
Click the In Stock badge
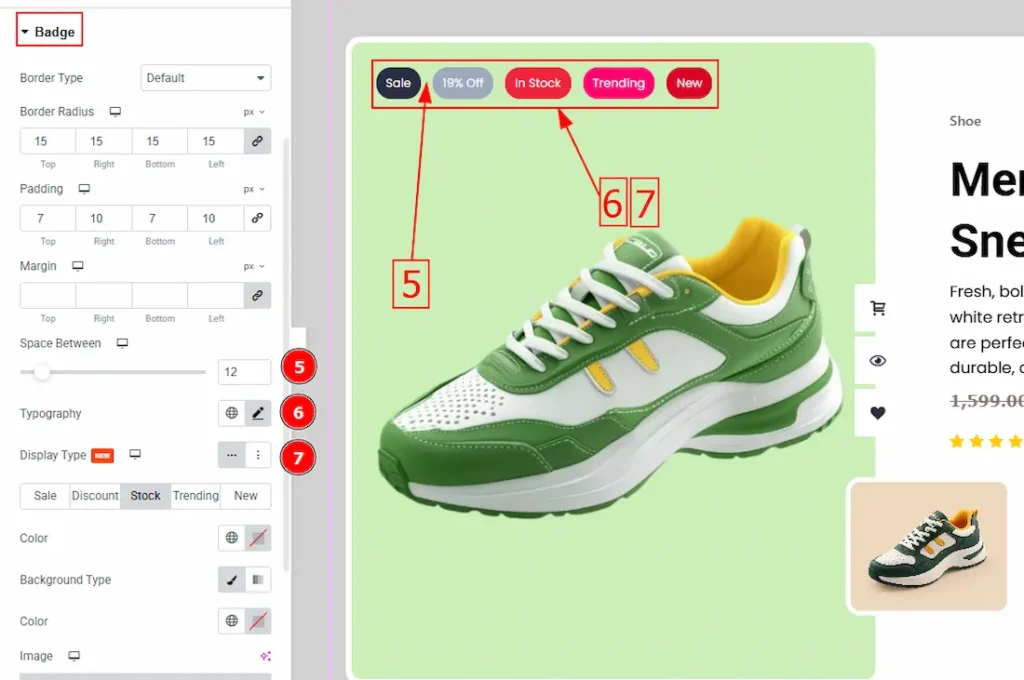[x=538, y=83]
